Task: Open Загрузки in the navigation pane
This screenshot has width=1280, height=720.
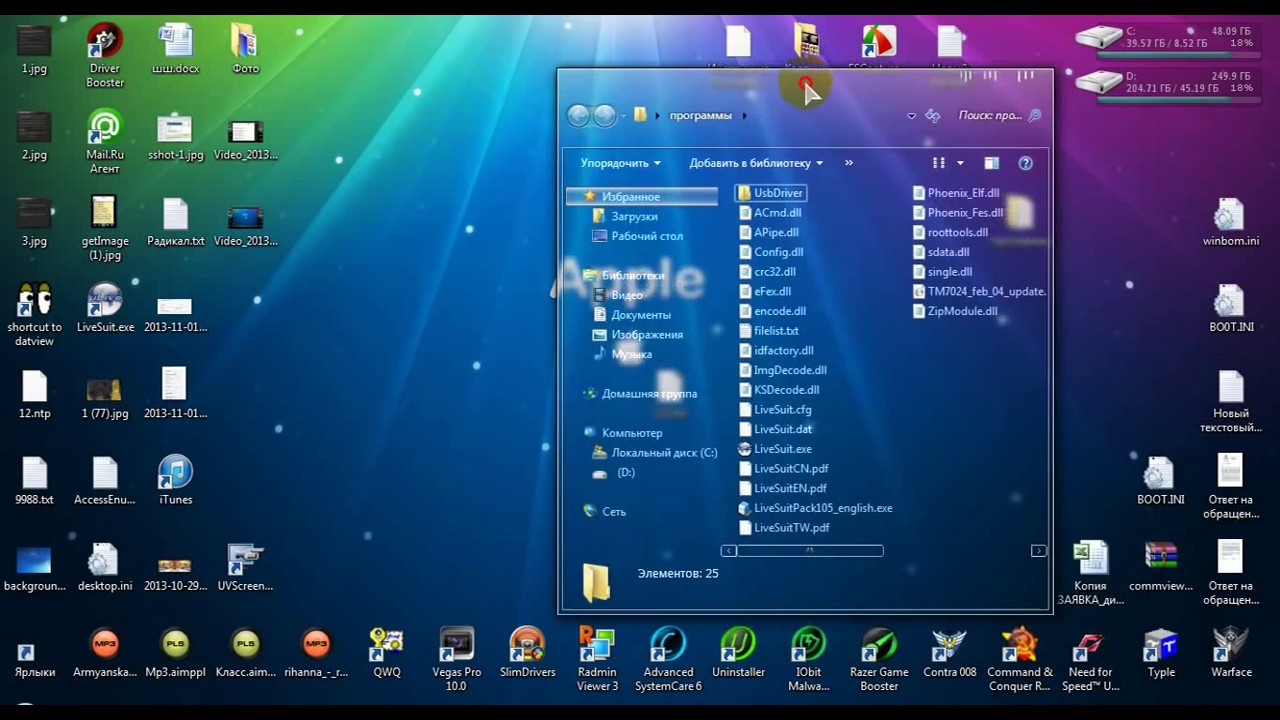Action: pyautogui.click(x=634, y=216)
